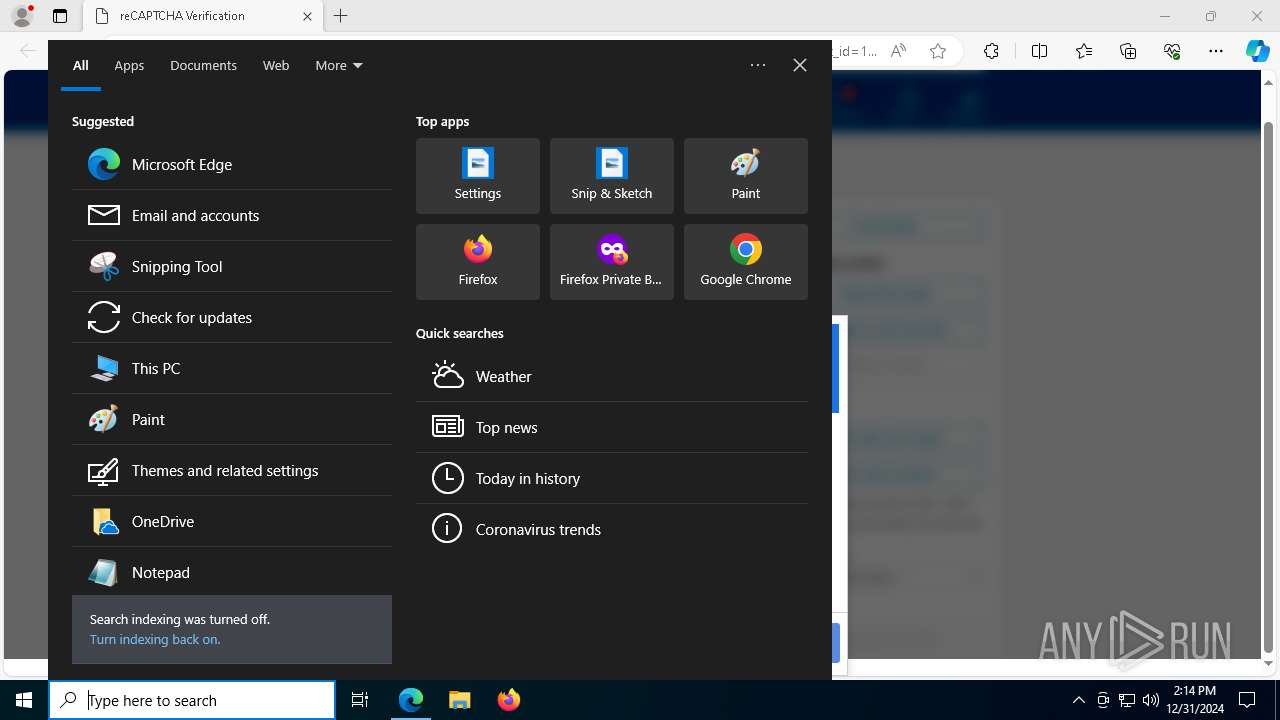
Task: Open the Copilot sidebar
Action: pyautogui.click(x=1258, y=51)
